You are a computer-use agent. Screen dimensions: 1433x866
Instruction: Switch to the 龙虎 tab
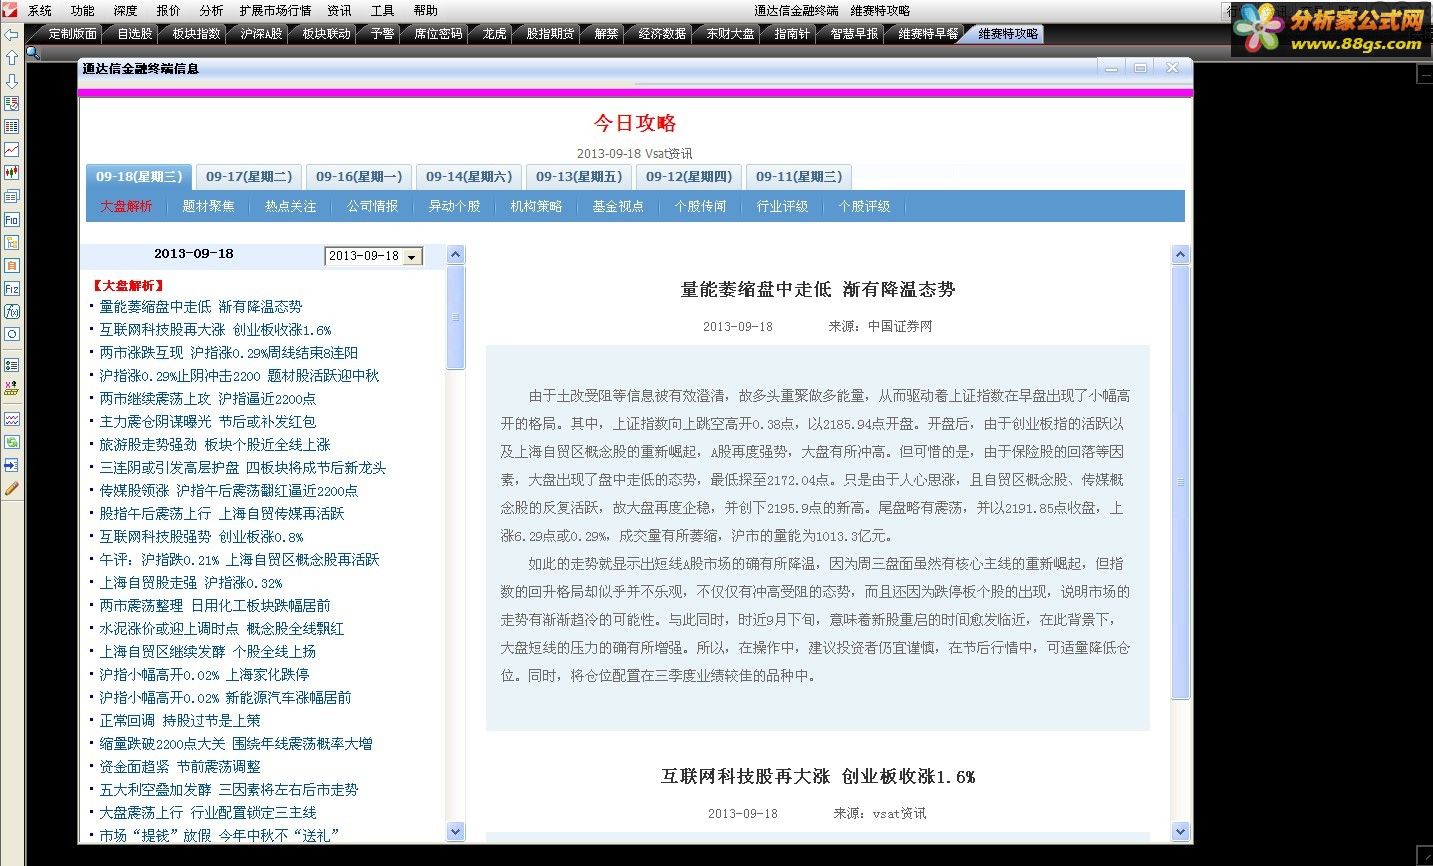click(x=494, y=34)
